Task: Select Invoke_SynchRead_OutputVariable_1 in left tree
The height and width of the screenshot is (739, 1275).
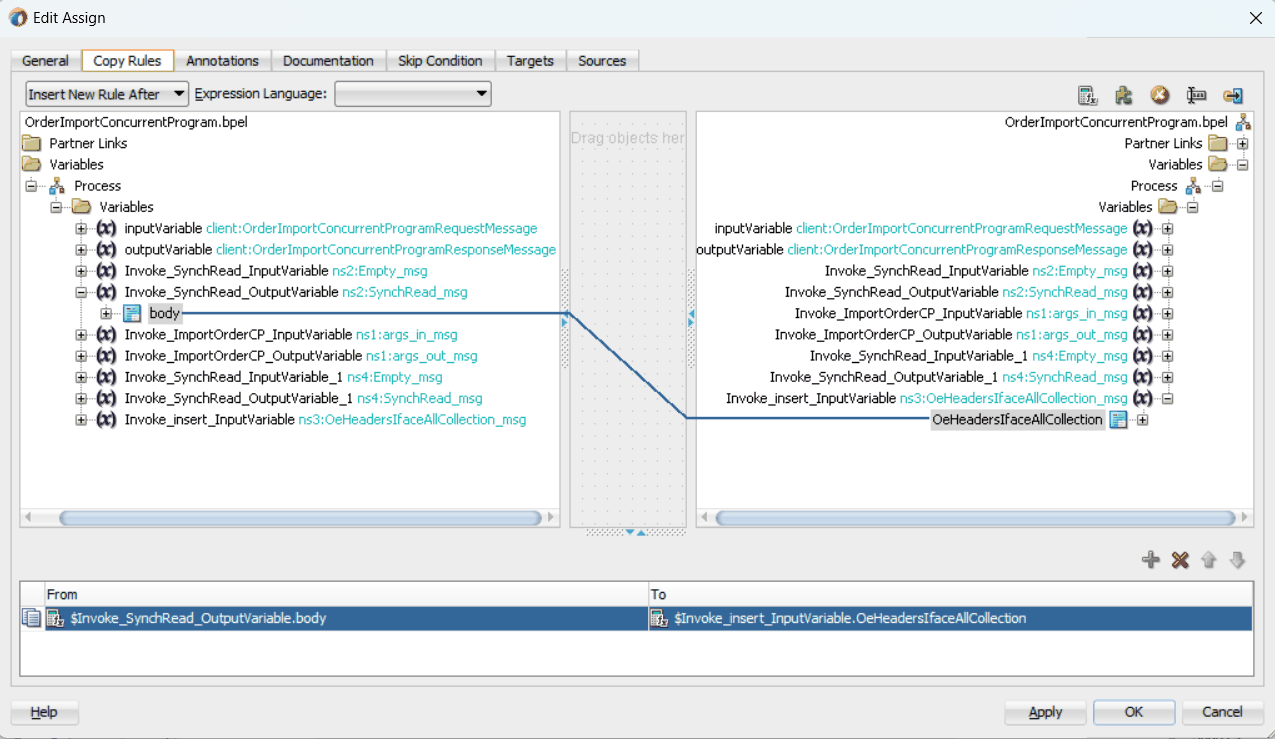Action: [303, 399]
